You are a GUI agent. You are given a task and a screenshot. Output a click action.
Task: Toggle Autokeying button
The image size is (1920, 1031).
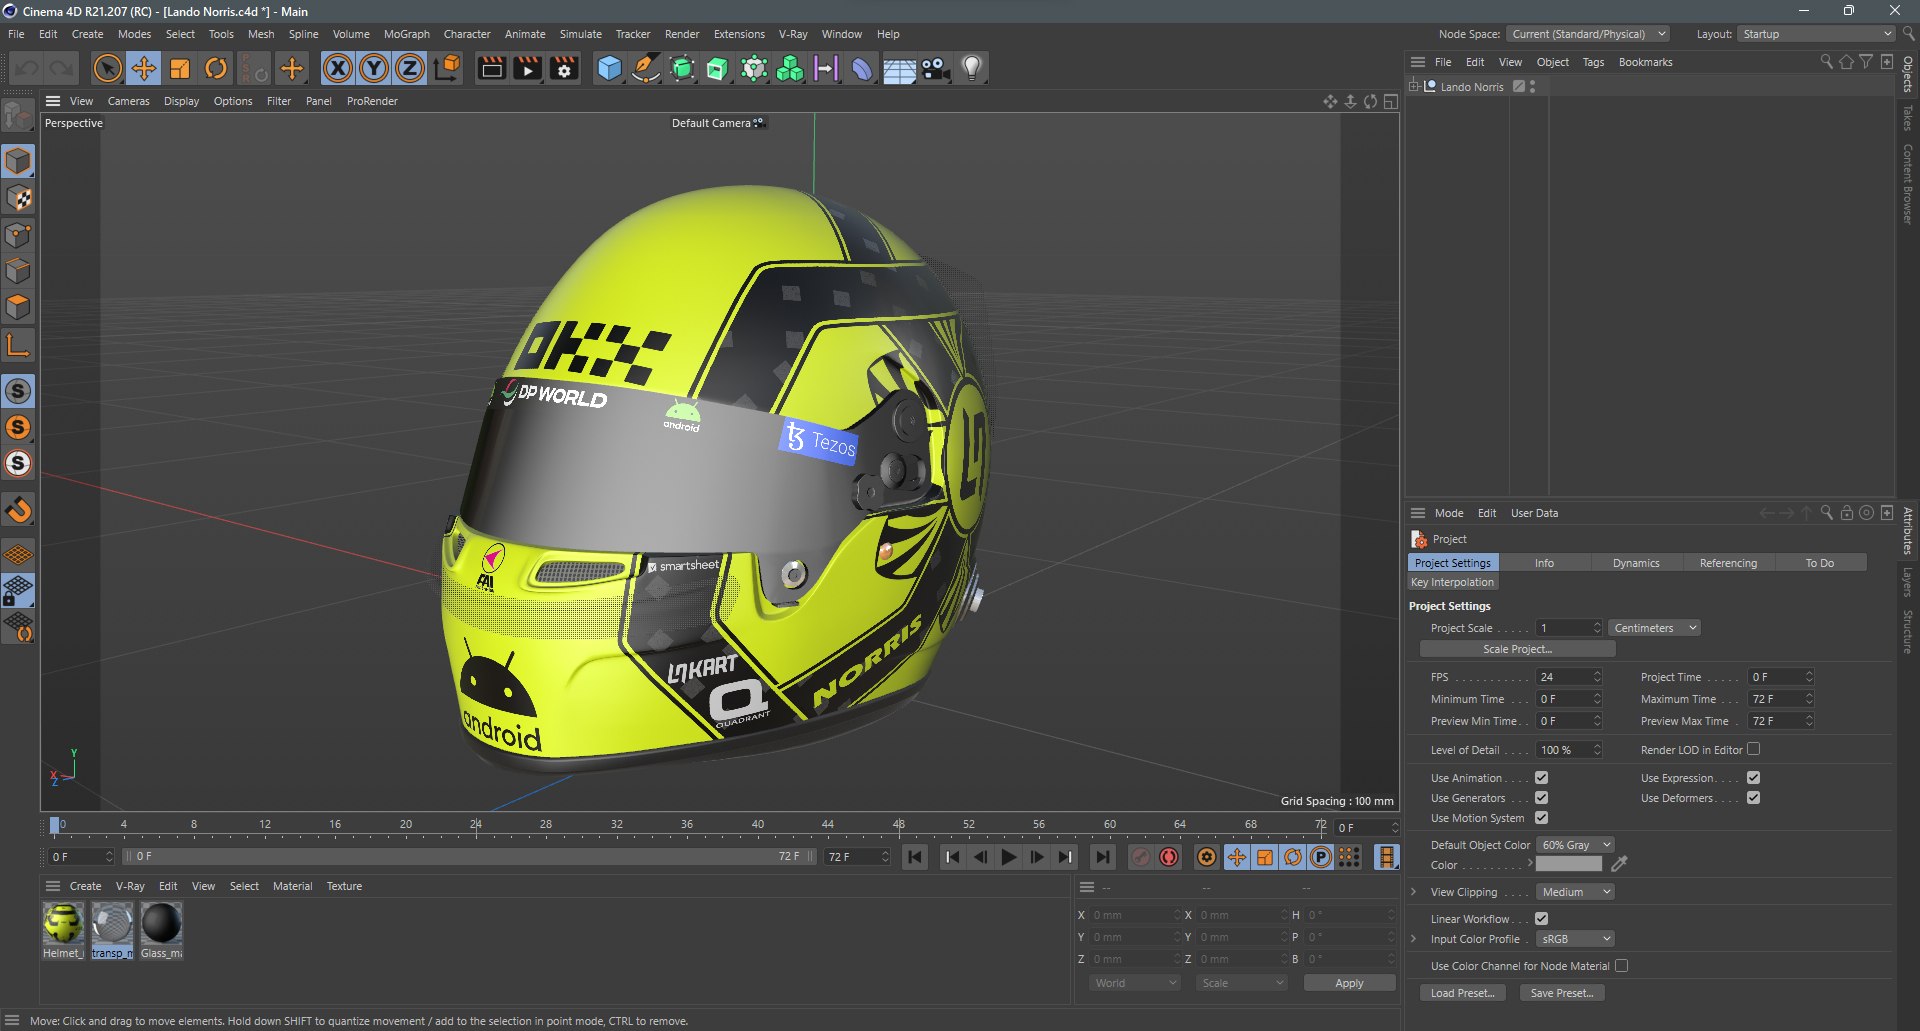click(x=1169, y=857)
